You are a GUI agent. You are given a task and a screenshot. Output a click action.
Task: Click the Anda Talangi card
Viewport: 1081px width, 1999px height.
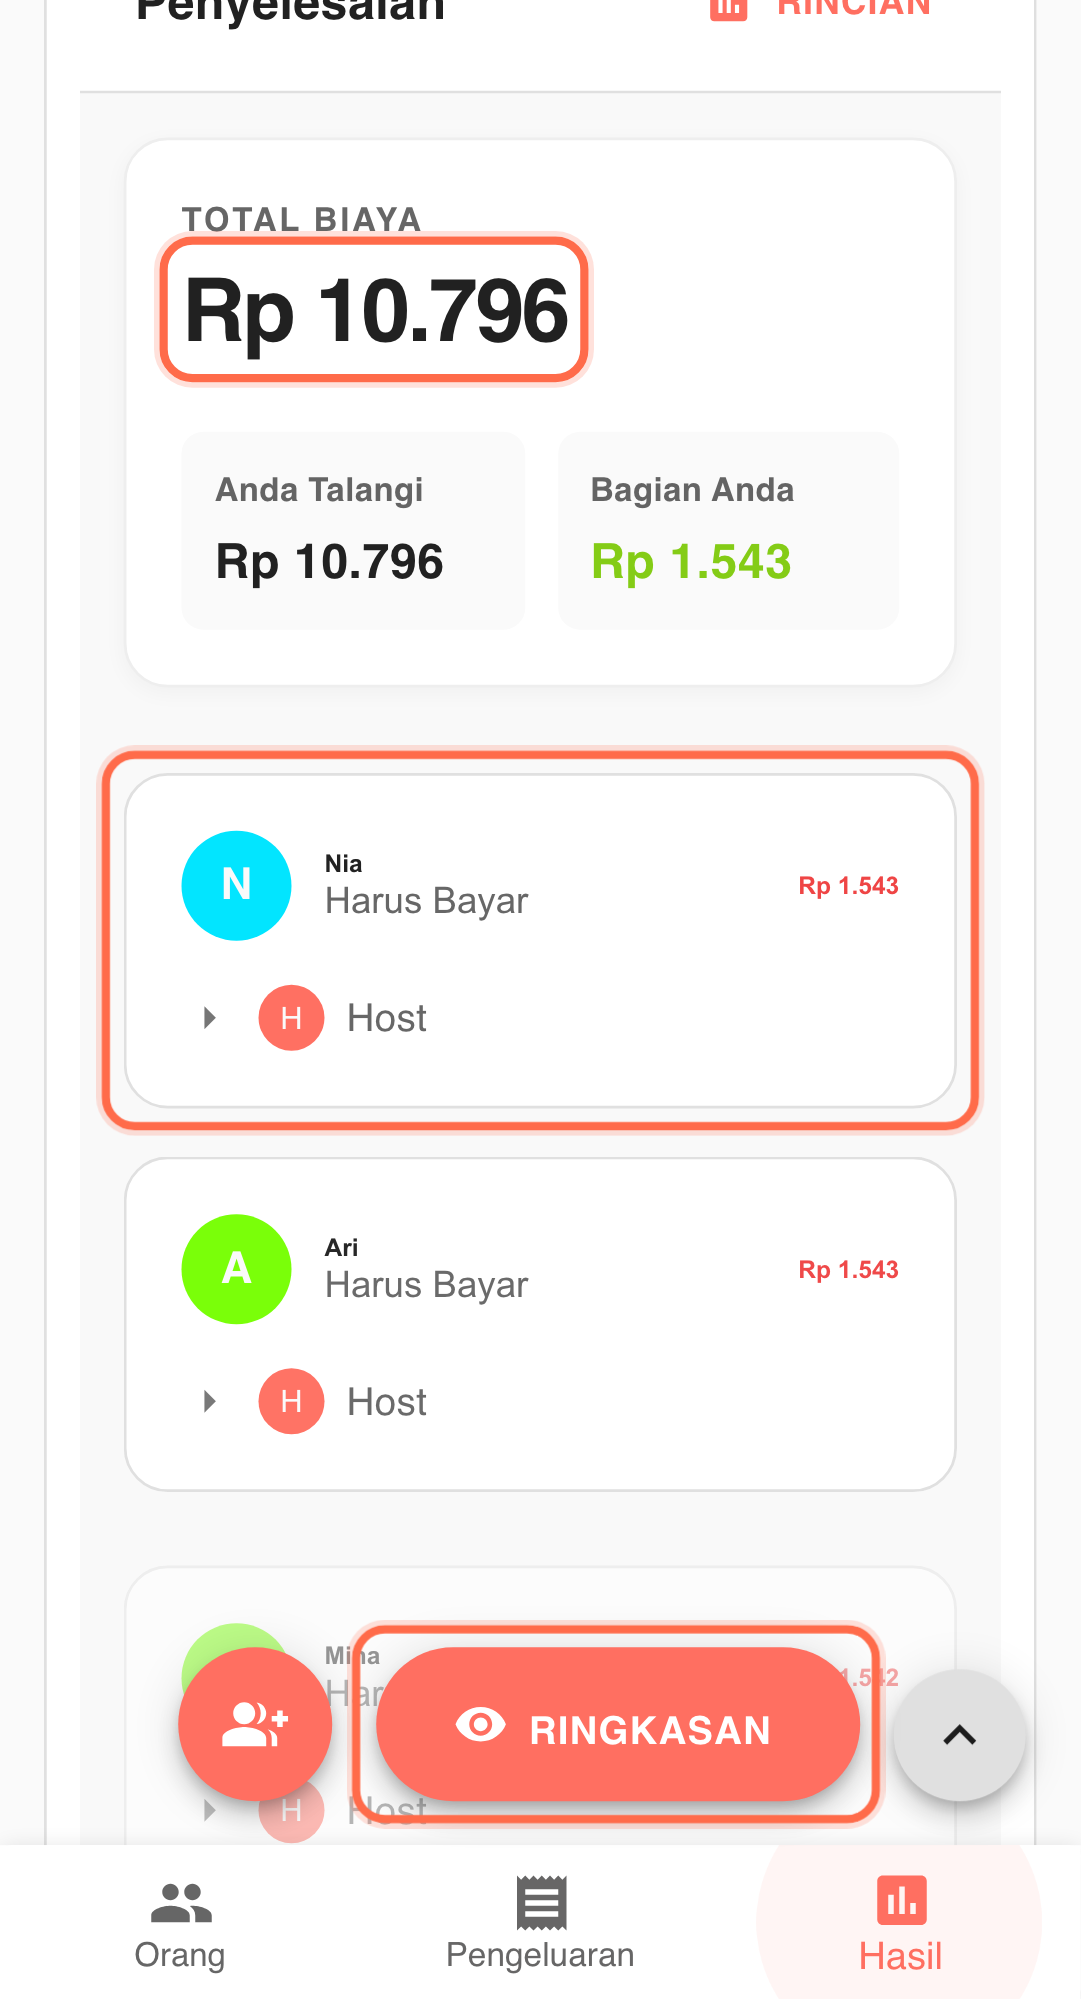click(352, 530)
